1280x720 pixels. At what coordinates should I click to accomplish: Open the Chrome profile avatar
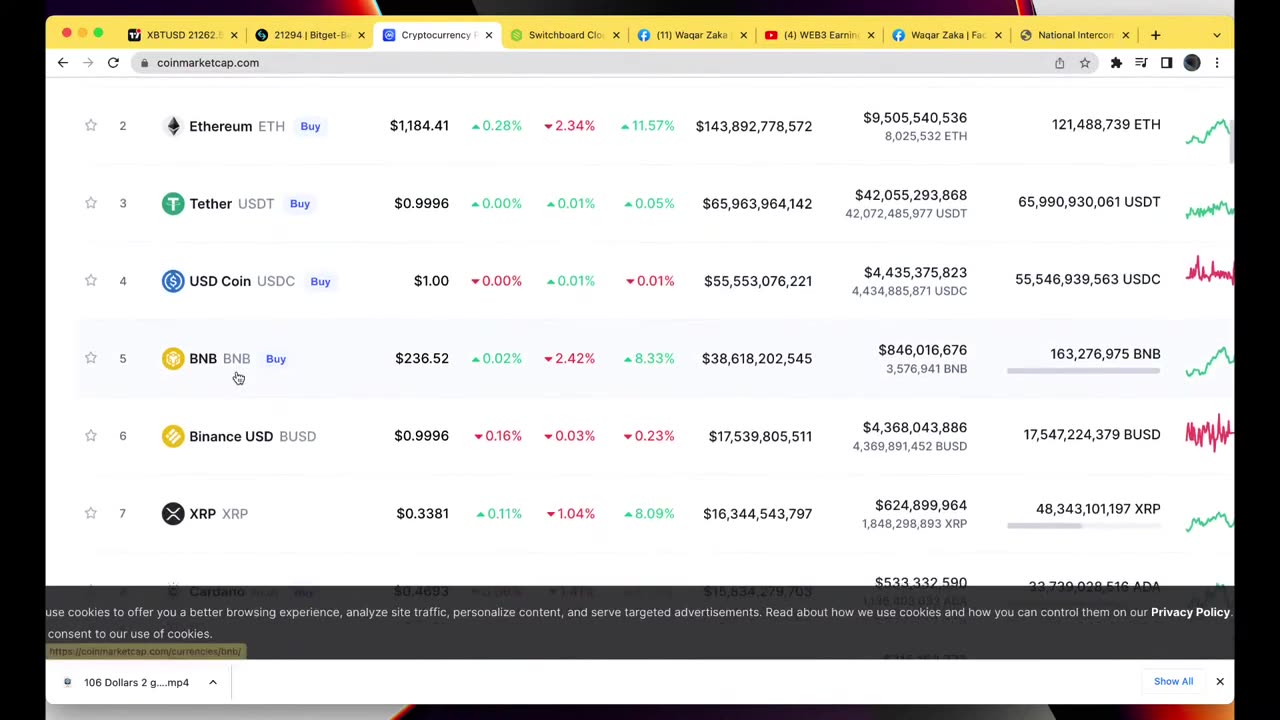[1191, 63]
